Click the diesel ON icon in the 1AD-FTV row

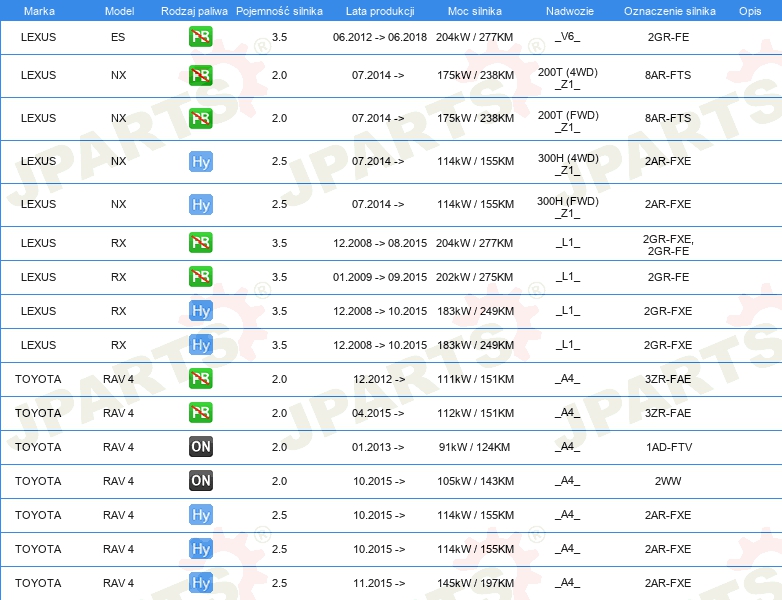coord(201,447)
